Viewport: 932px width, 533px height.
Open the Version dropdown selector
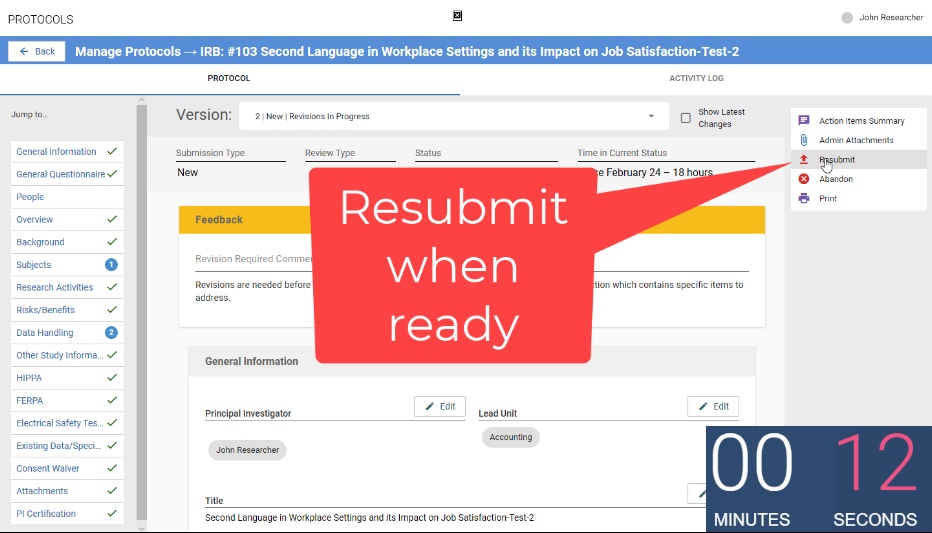pyautogui.click(x=453, y=116)
